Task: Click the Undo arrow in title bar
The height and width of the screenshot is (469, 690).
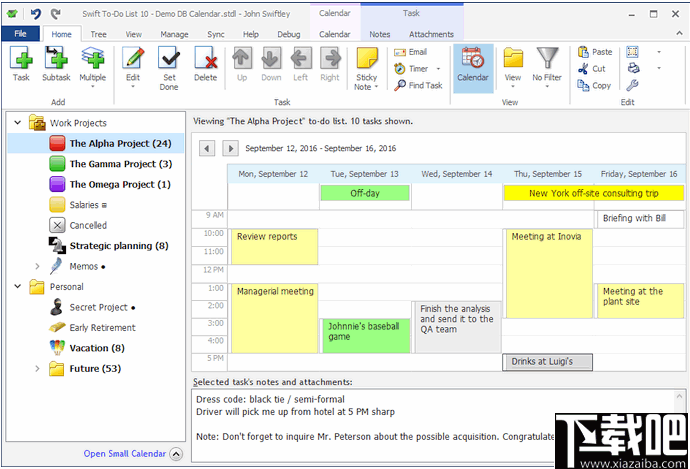Action: 36,14
